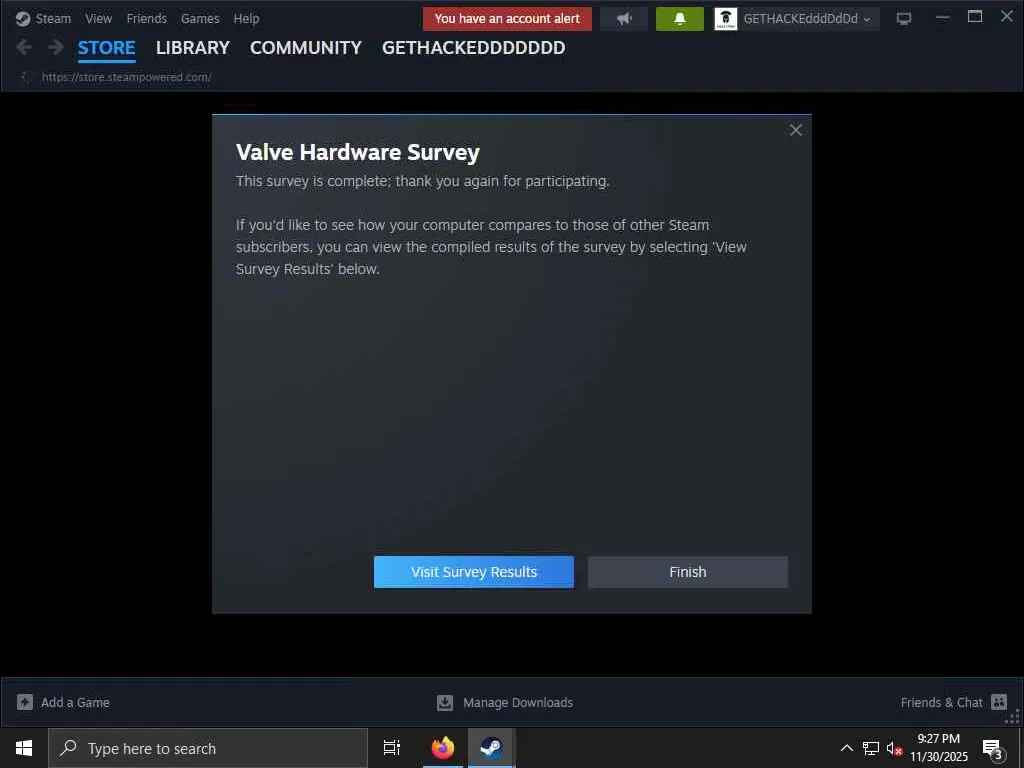Click the network tray icon
Viewport: 1024px width, 768px height.
pos(871,748)
